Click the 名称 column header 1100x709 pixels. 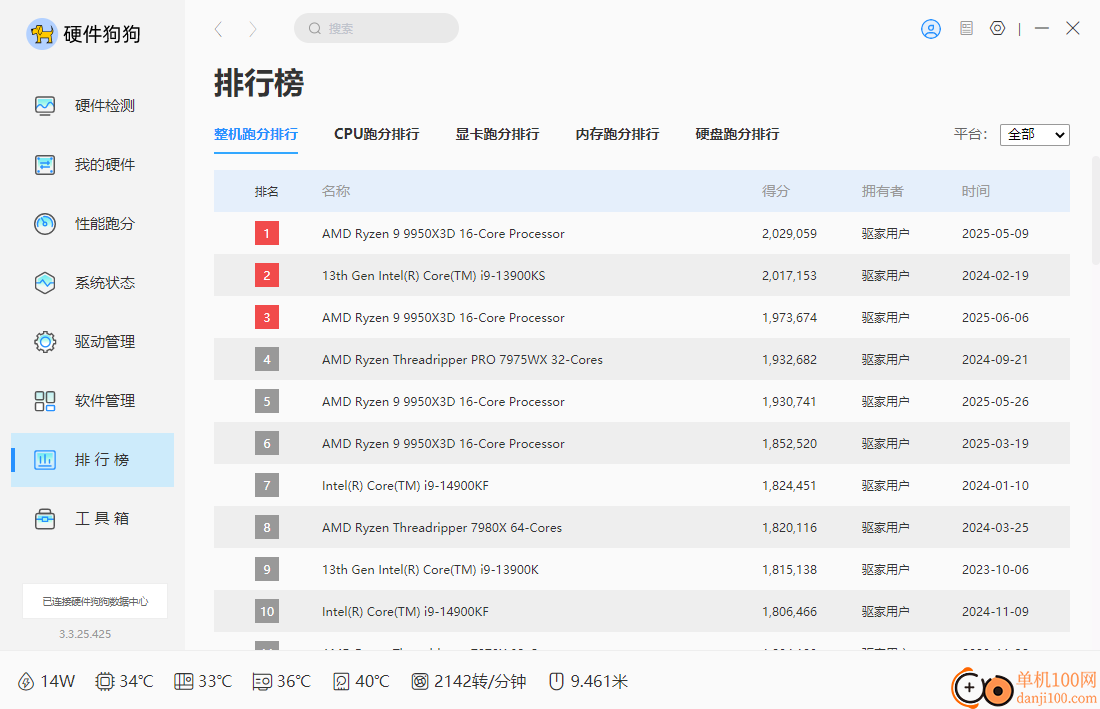coord(336,191)
